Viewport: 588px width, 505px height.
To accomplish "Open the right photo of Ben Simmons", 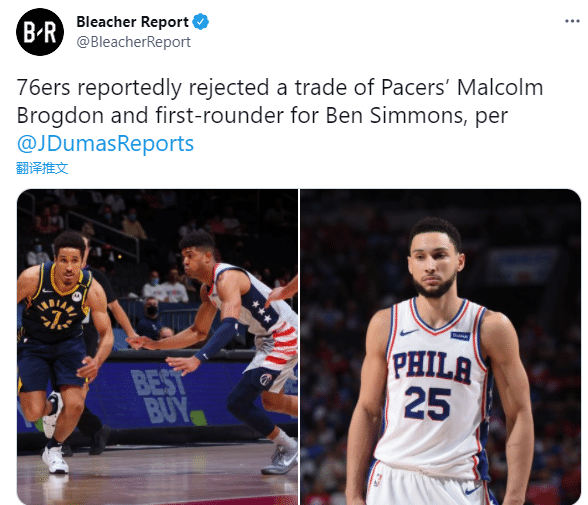I will [x=441, y=347].
